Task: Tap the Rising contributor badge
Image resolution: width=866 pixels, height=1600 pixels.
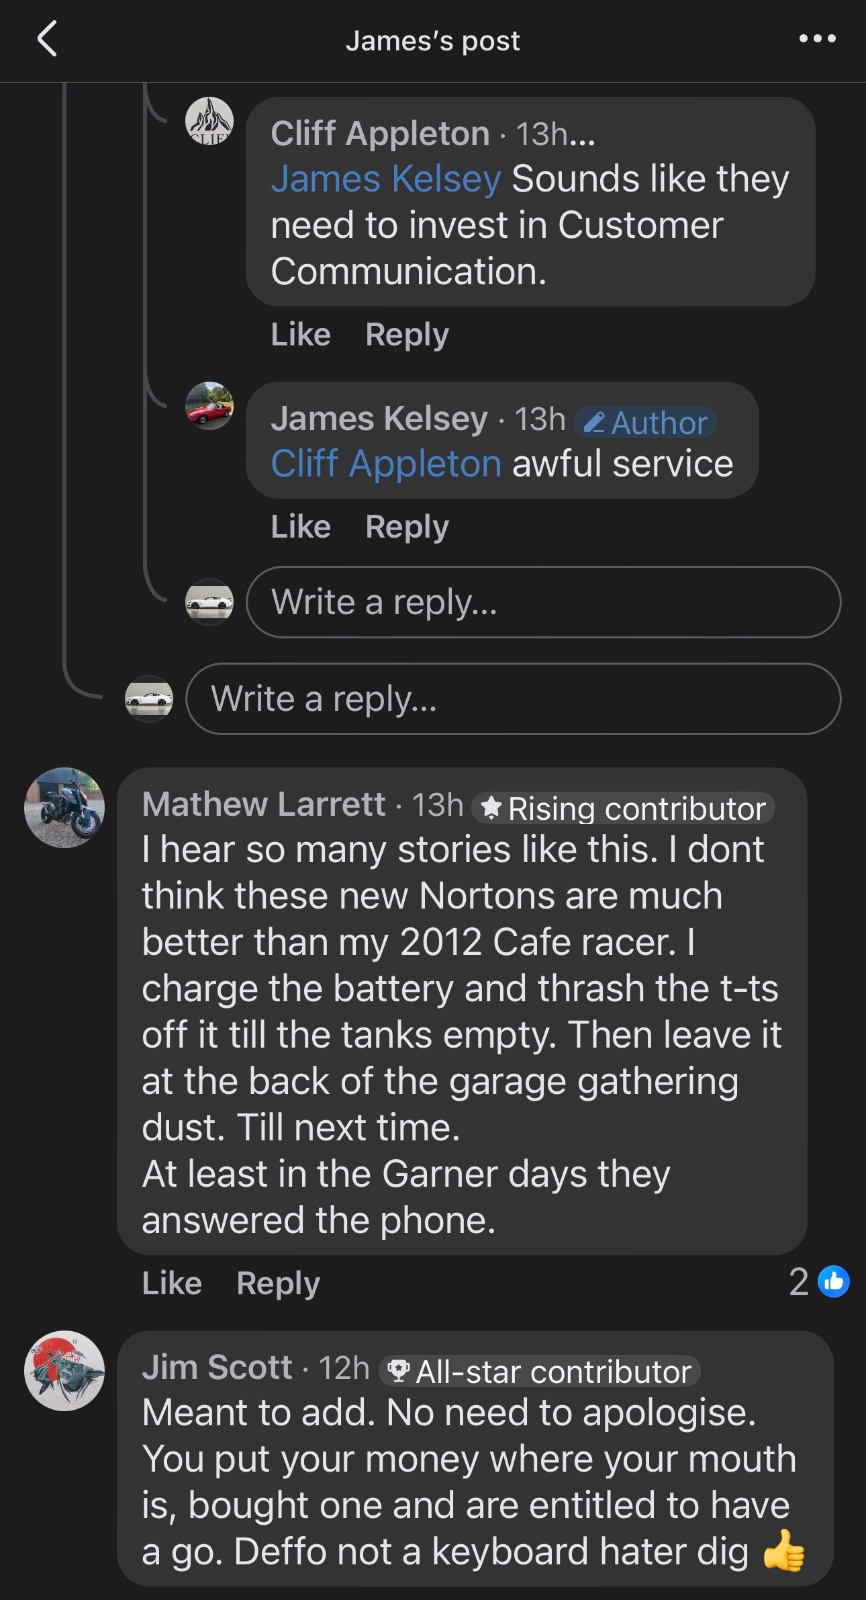Action: (623, 808)
